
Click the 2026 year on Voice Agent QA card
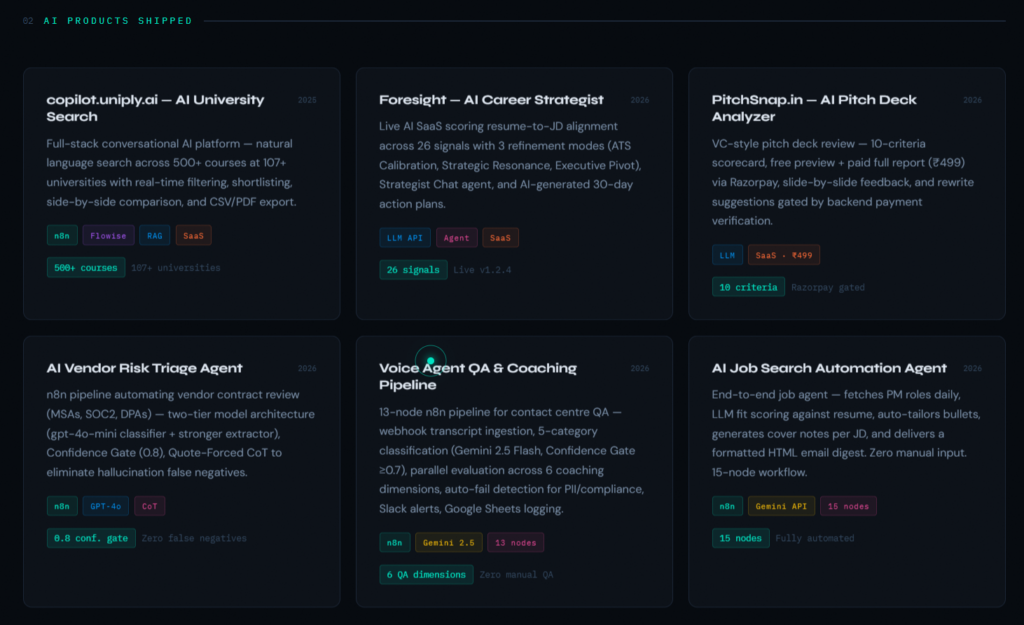[x=639, y=368]
